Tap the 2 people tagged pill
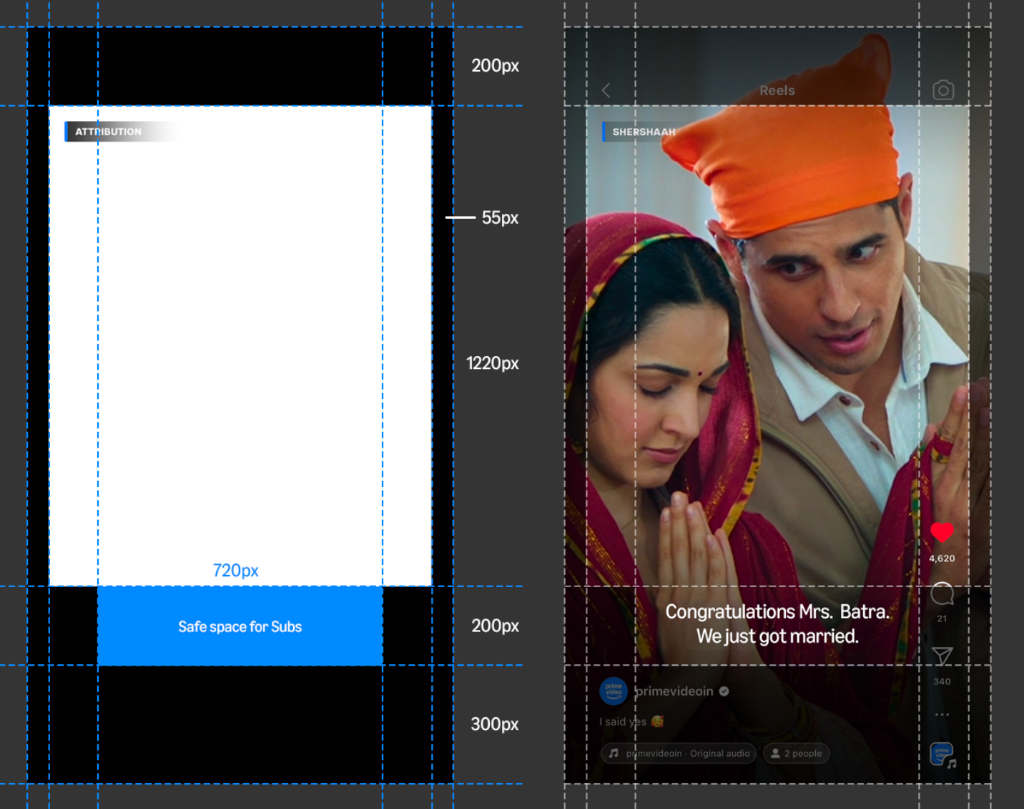Image resolution: width=1024 pixels, height=809 pixels. click(x=796, y=754)
